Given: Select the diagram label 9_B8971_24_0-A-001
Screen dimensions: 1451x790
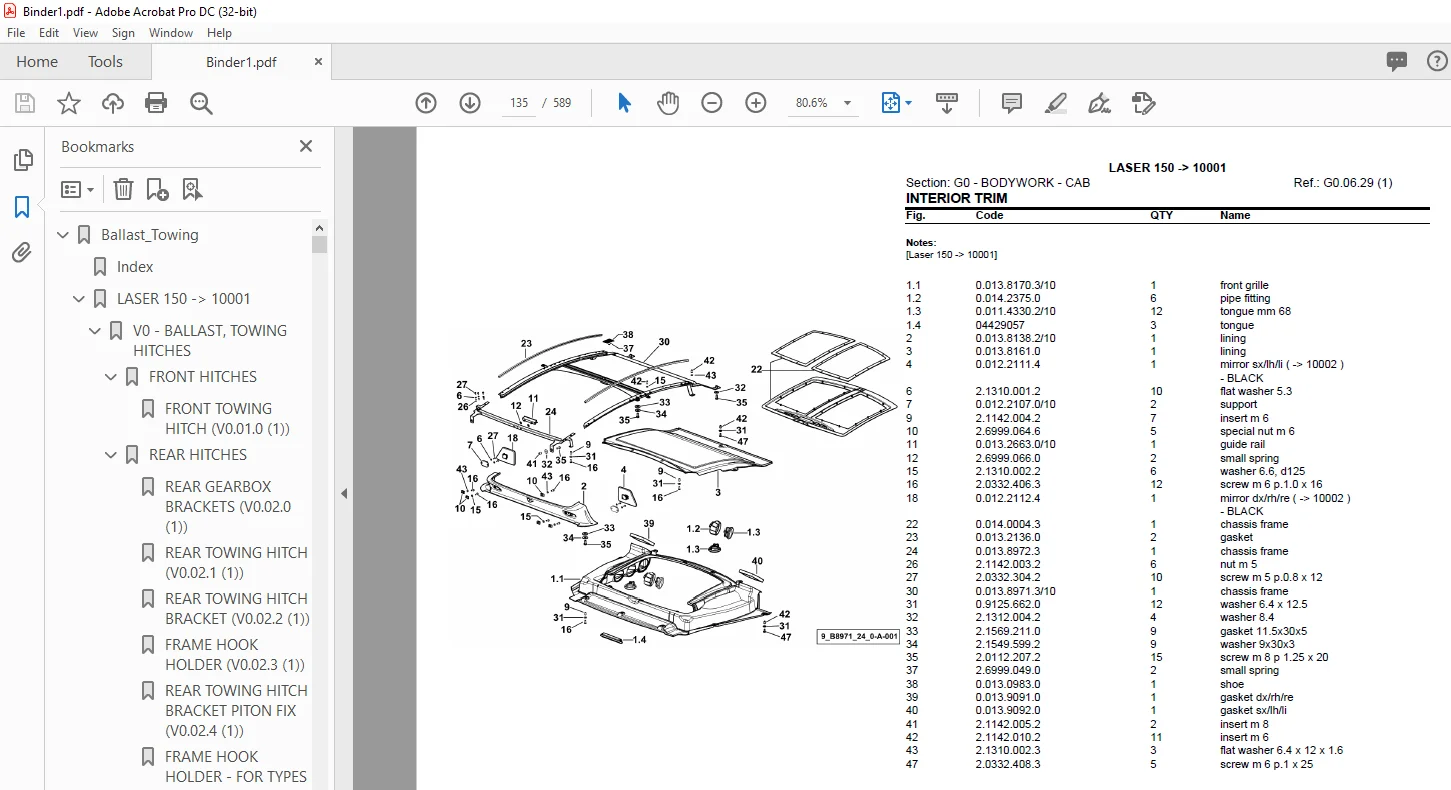Looking at the screenshot, I should pyautogui.click(x=859, y=636).
